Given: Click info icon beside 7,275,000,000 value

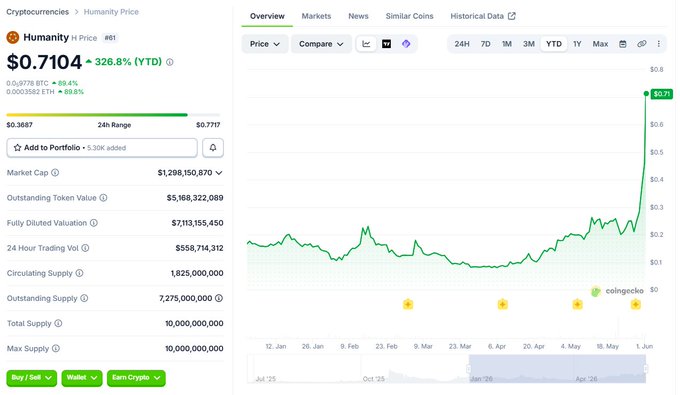Looking at the screenshot, I should pyautogui.click(x=219, y=298).
